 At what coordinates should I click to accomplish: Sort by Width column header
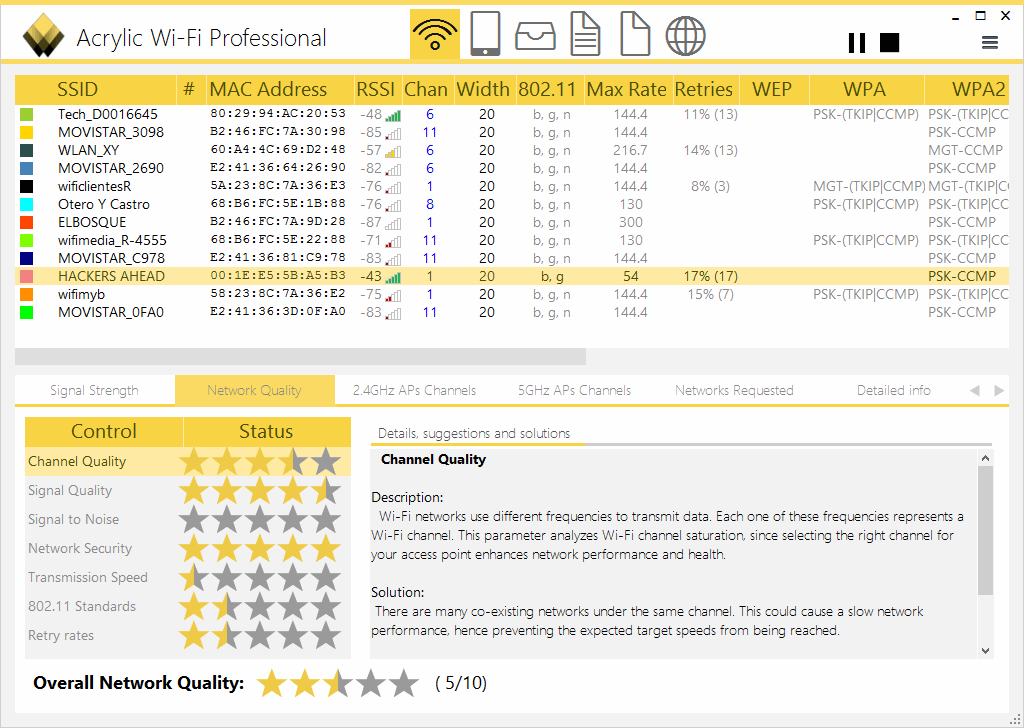[484, 89]
